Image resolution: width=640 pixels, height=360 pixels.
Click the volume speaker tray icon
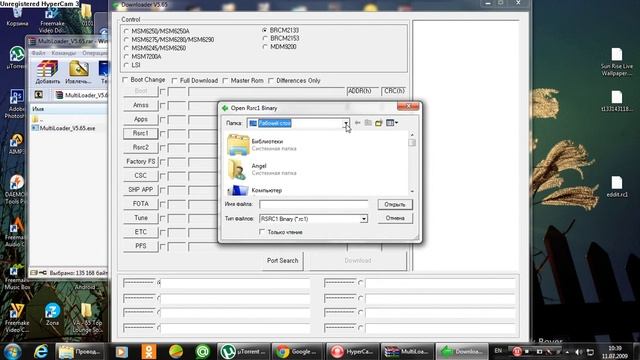coord(578,351)
